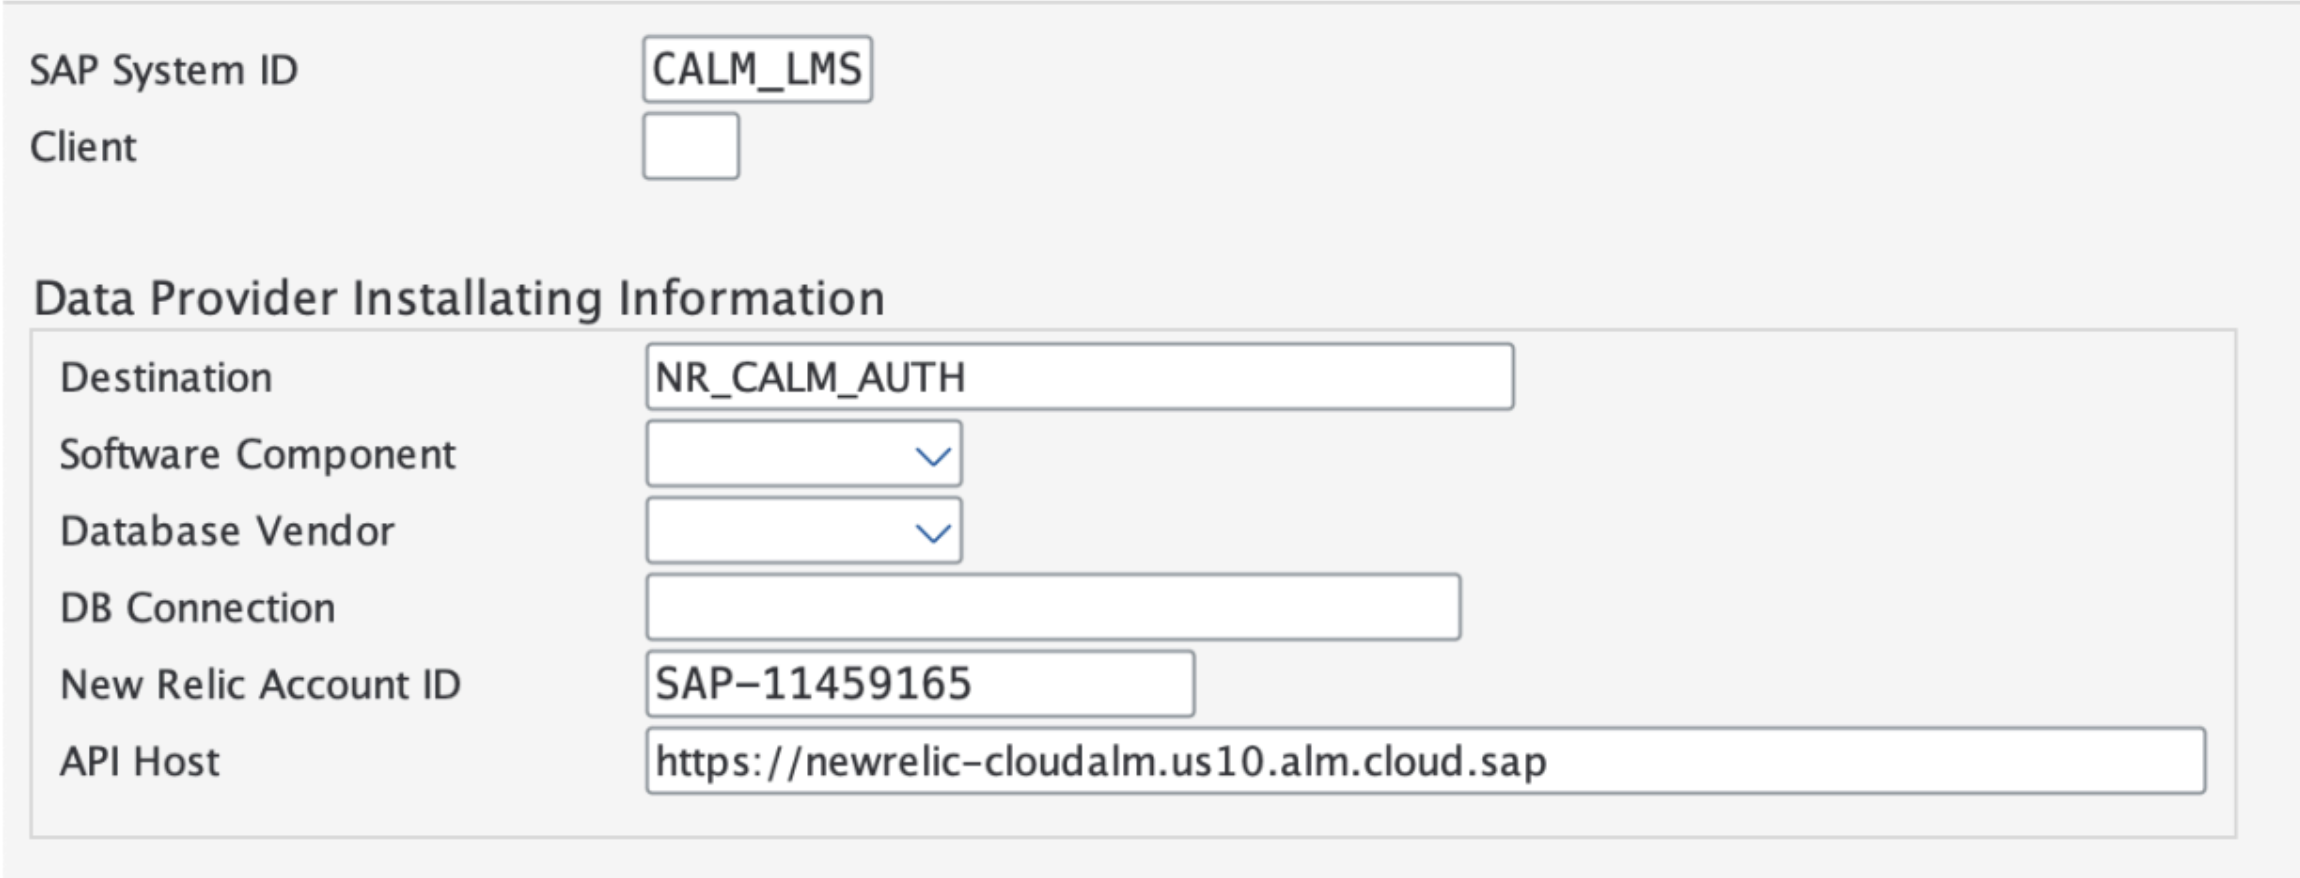Click the empty Client input box
This screenshot has width=2300, height=878.
pyautogui.click(x=690, y=148)
